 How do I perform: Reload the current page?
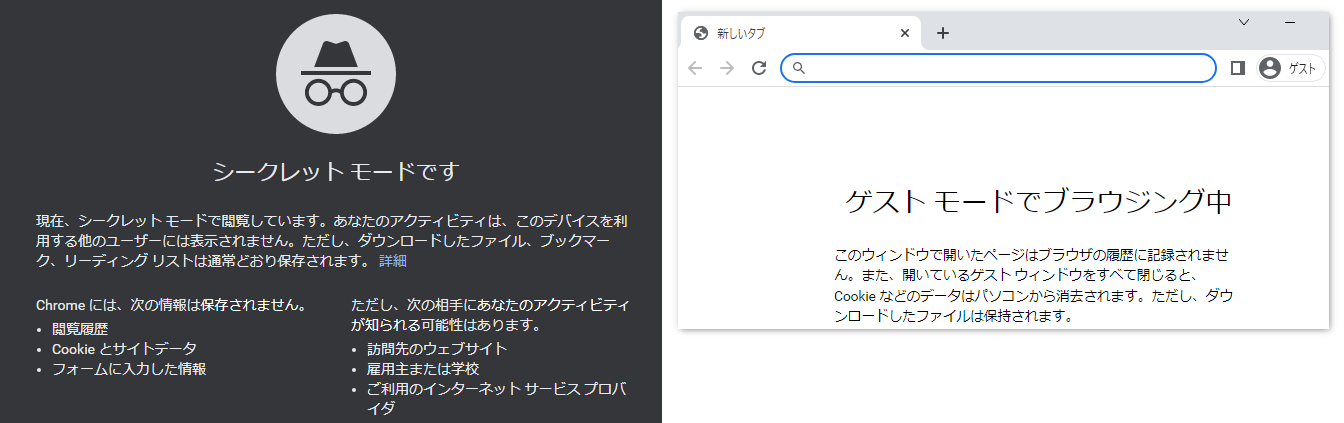point(759,68)
